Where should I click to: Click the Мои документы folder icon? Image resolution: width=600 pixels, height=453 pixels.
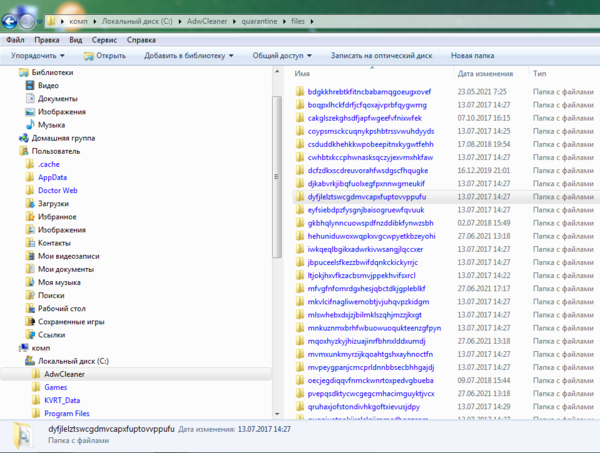[x=30, y=269]
